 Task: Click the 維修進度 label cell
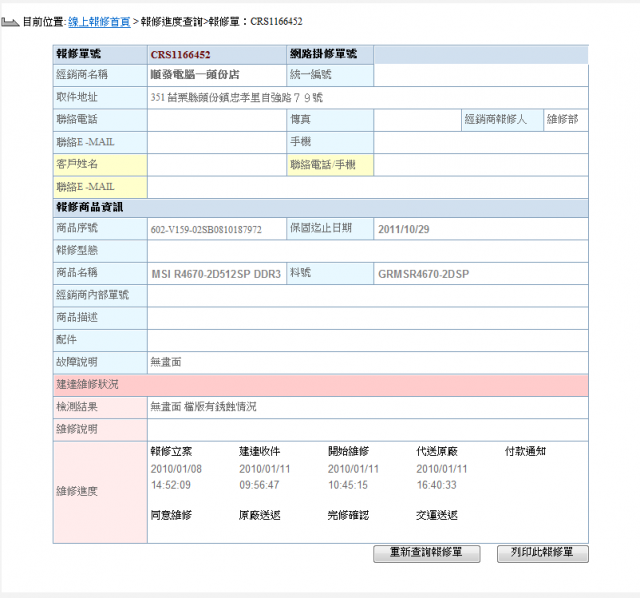coord(100,492)
